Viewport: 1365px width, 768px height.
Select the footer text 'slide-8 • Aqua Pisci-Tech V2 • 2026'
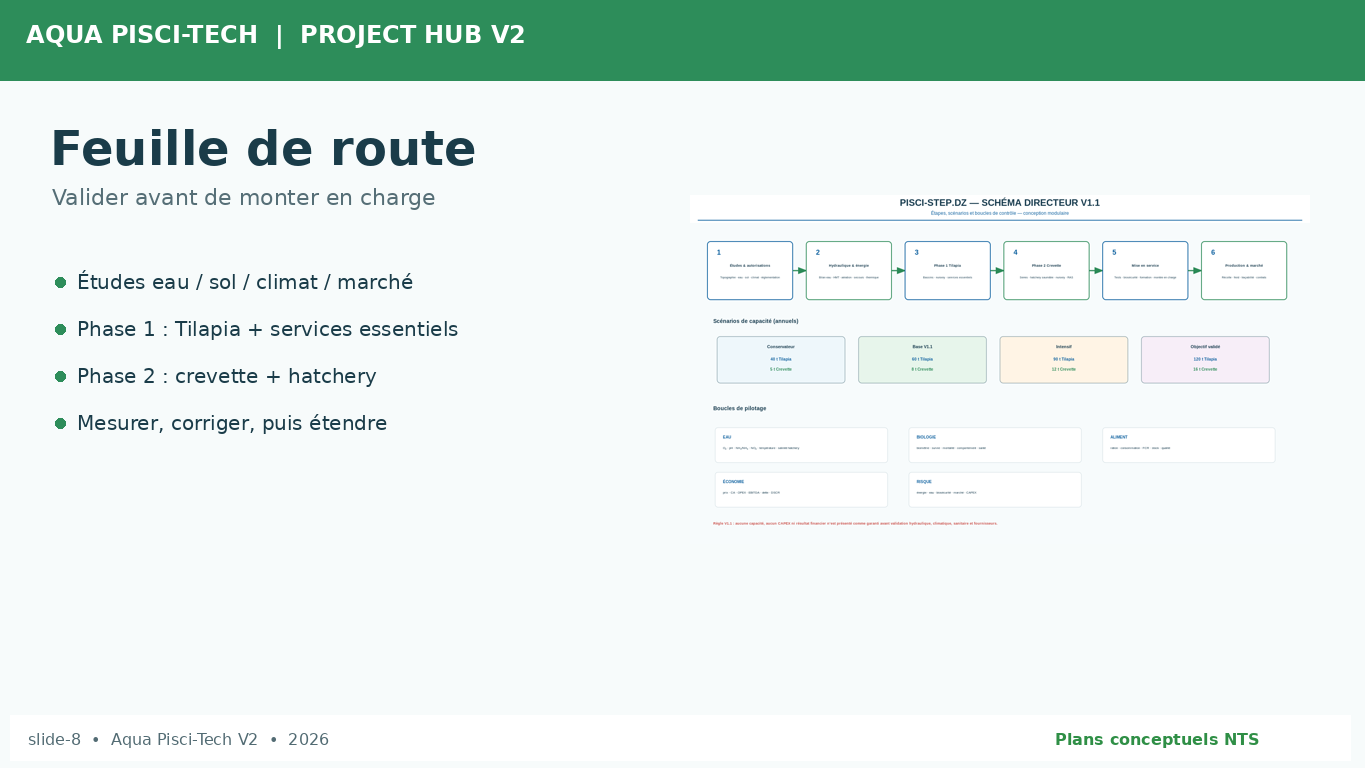coord(178,740)
